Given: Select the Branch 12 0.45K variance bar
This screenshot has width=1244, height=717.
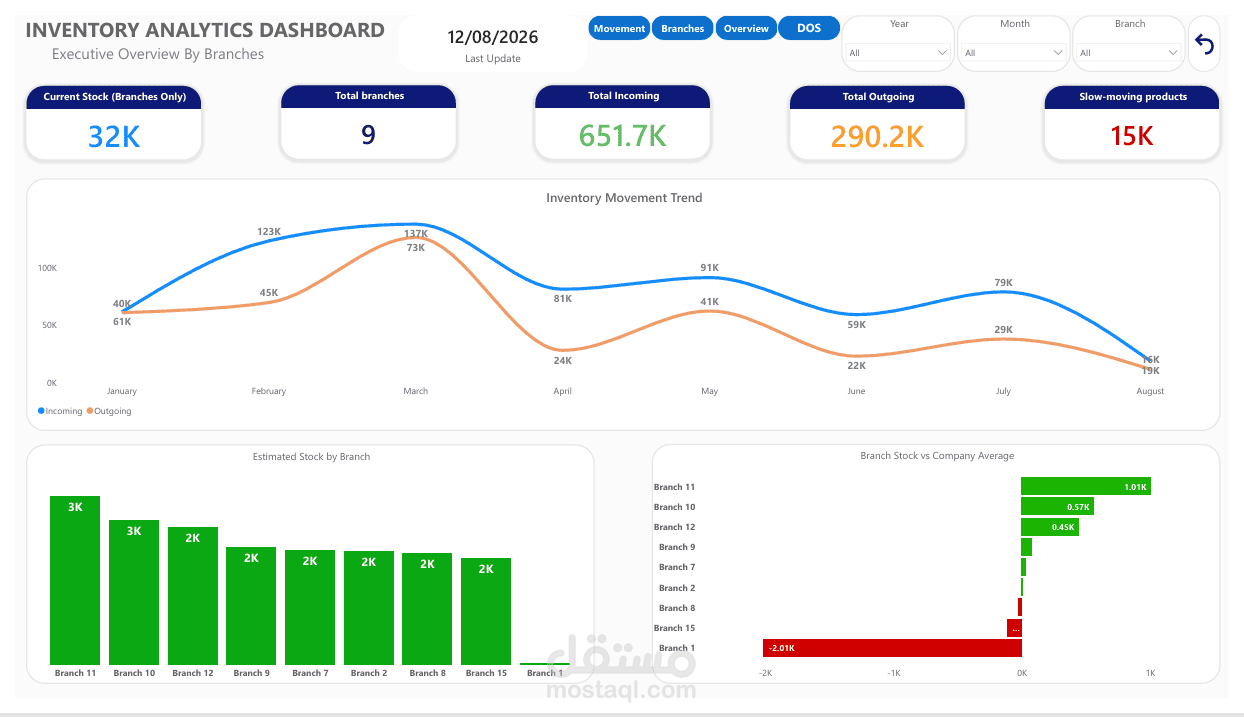Looking at the screenshot, I should pyautogui.click(x=1050, y=527).
